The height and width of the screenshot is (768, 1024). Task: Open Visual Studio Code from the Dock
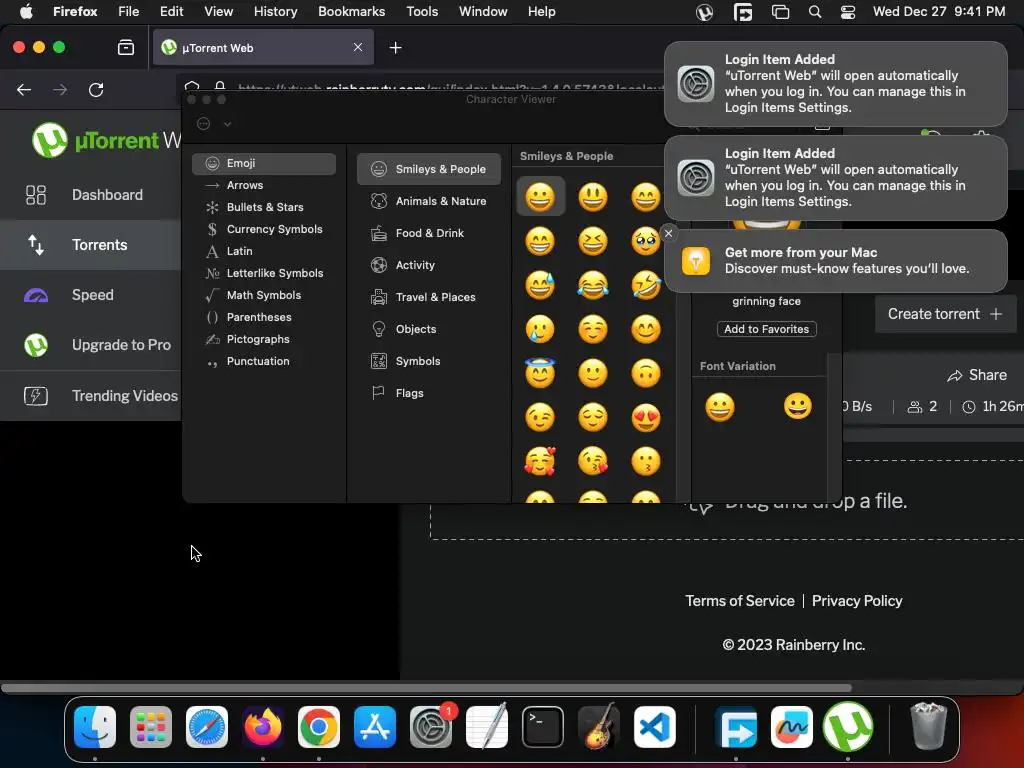pos(654,727)
